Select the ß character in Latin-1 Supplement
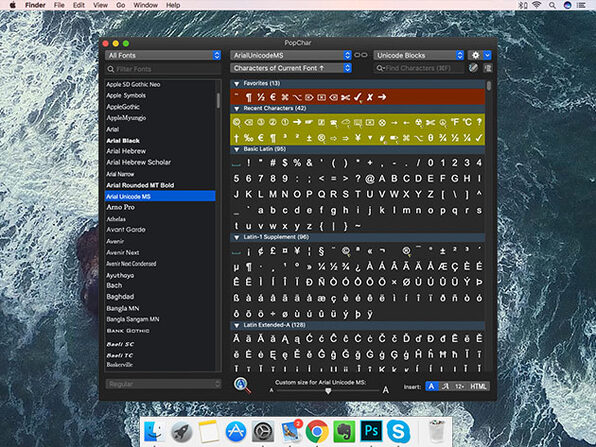The height and width of the screenshot is (447, 596). [x=236, y=298]
